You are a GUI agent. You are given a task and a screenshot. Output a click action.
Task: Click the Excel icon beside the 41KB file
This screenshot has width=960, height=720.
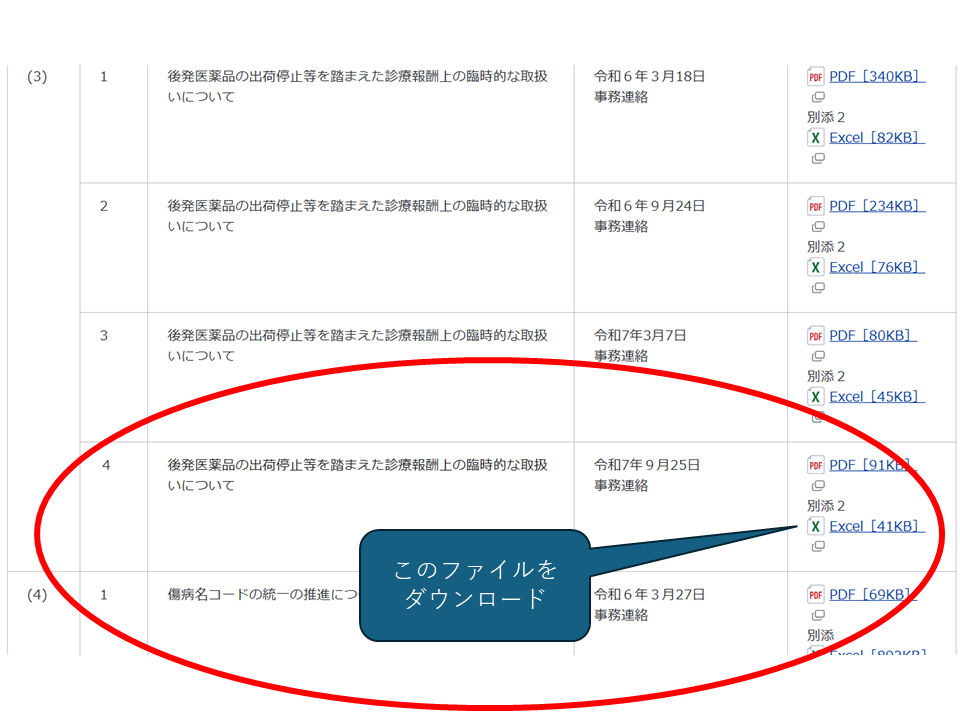[815, 527]
